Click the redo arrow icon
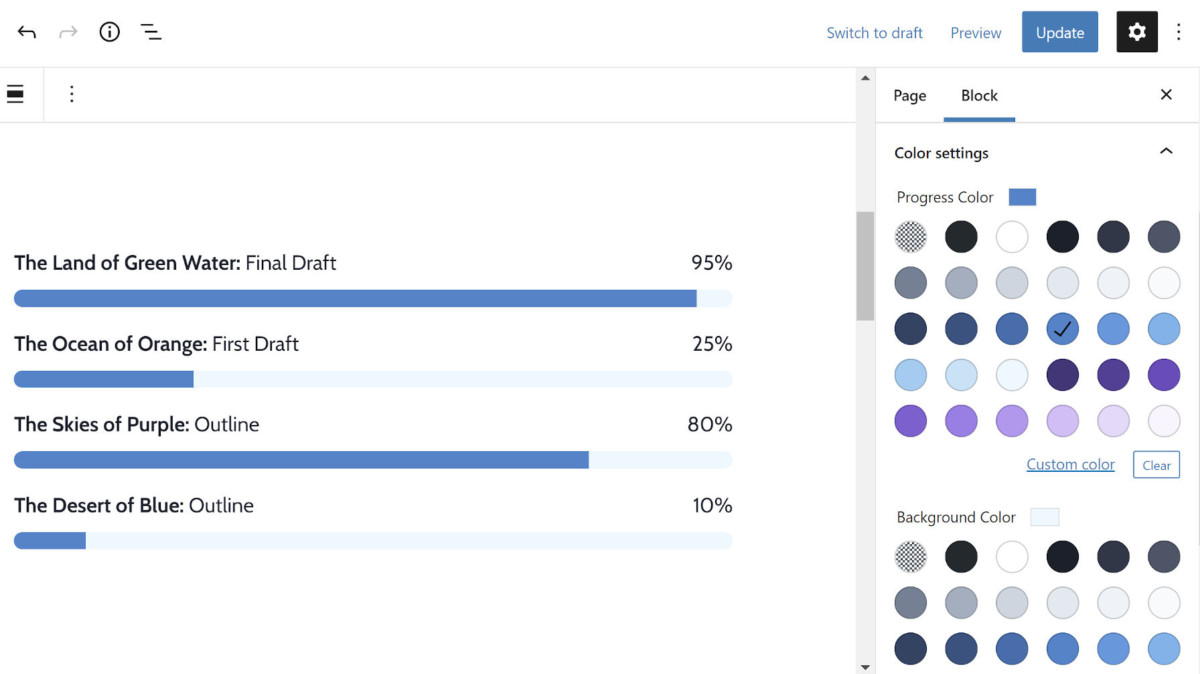The width and height of the screenshot is (1200, 674). point(68,32)
